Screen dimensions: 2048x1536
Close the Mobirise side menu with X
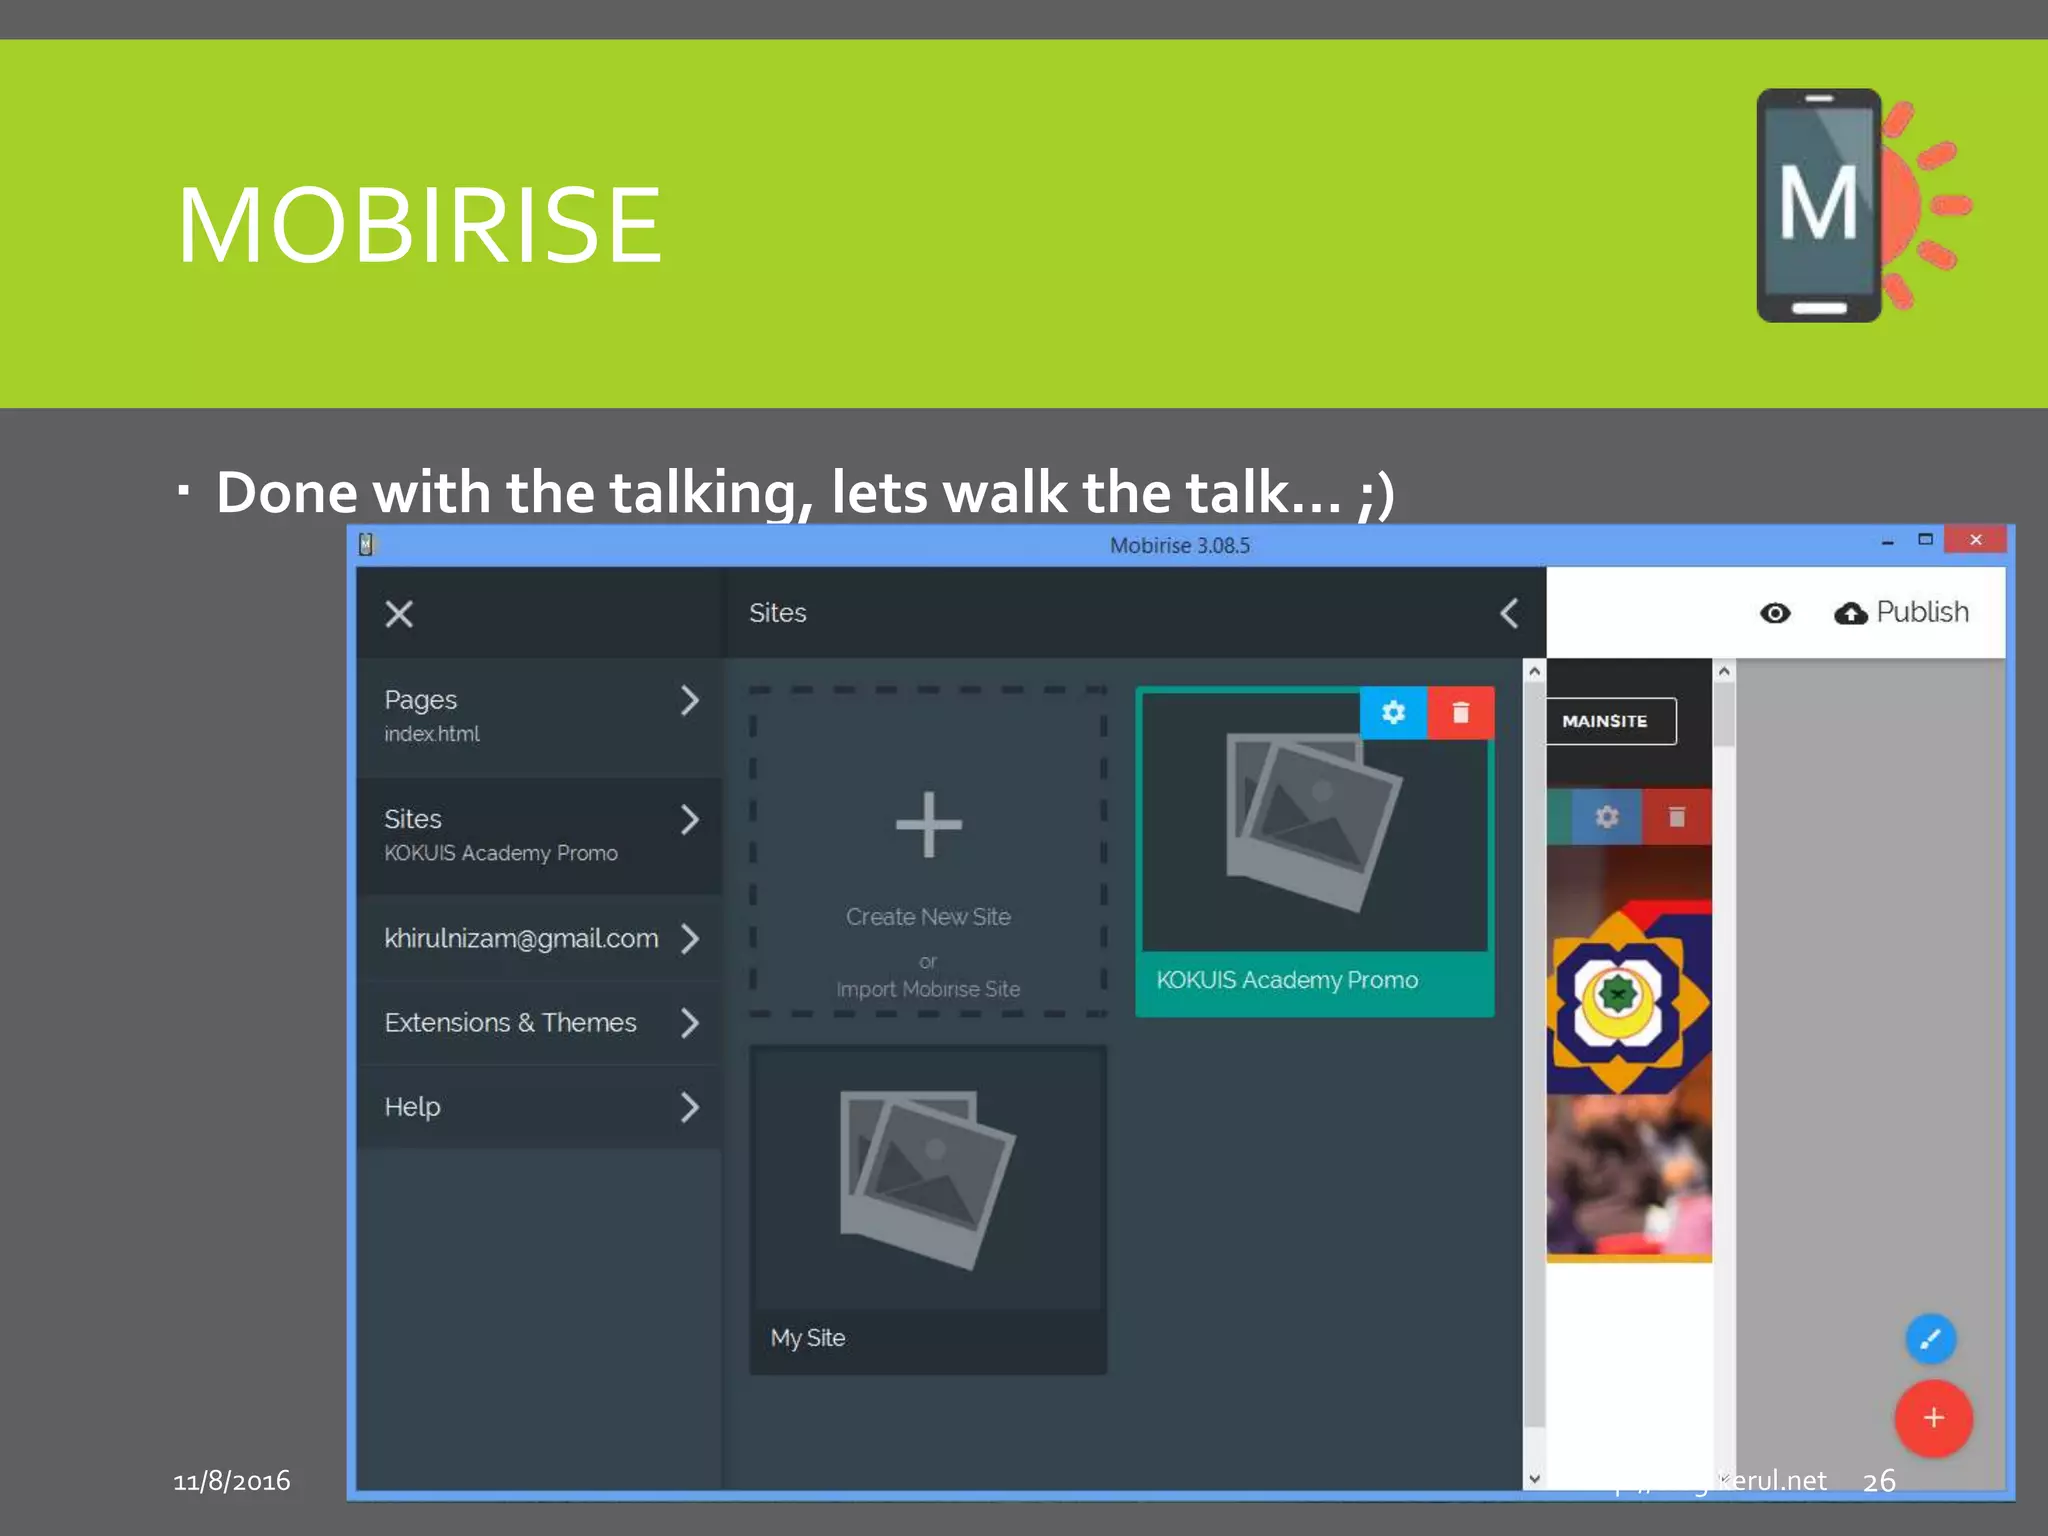click(399, 614)
